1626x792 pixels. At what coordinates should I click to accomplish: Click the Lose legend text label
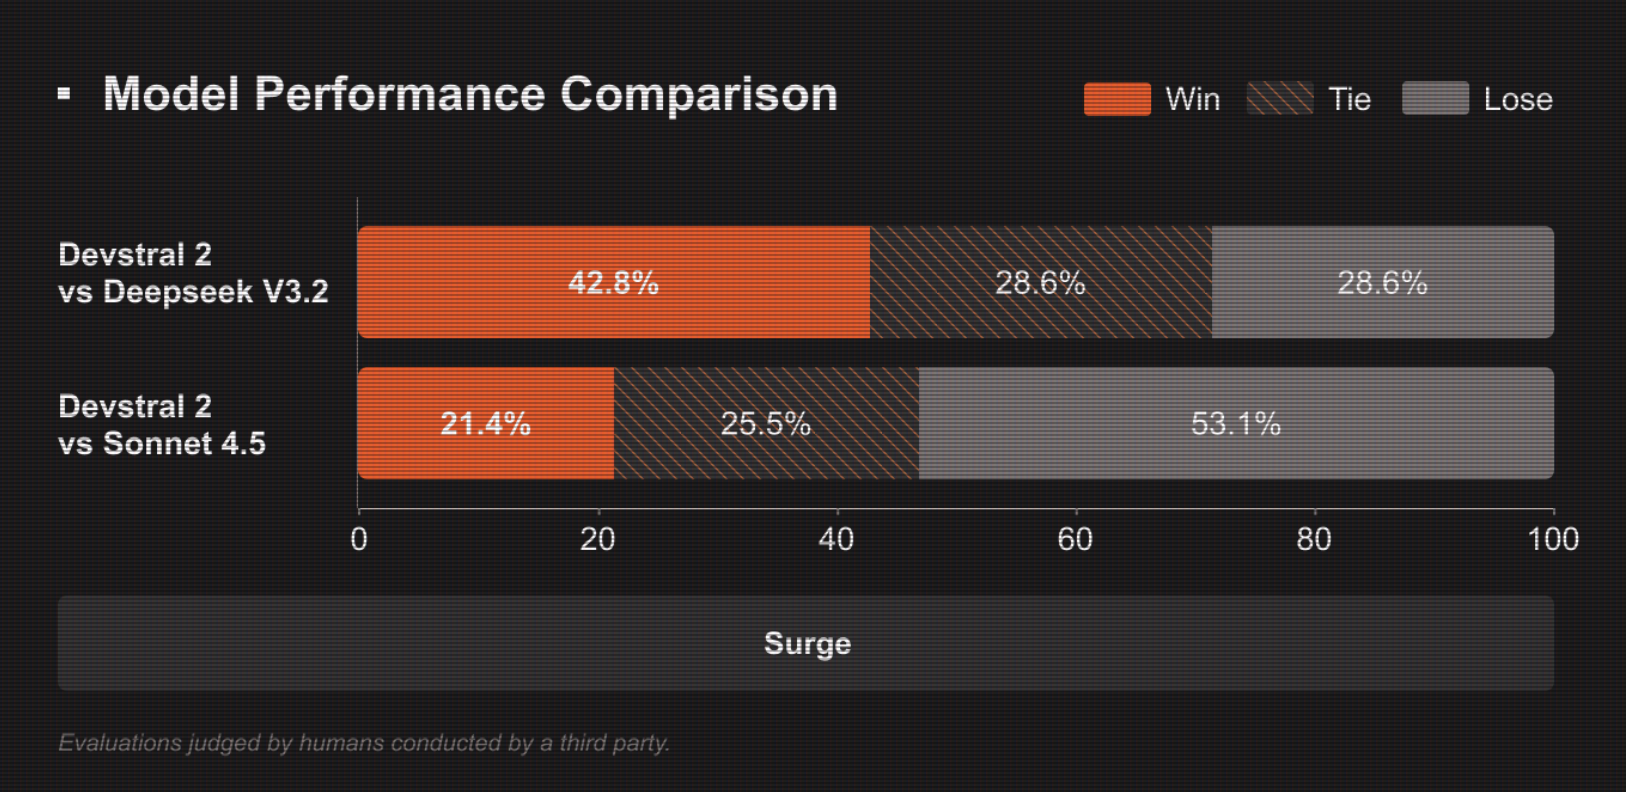tap(1518, 99)
